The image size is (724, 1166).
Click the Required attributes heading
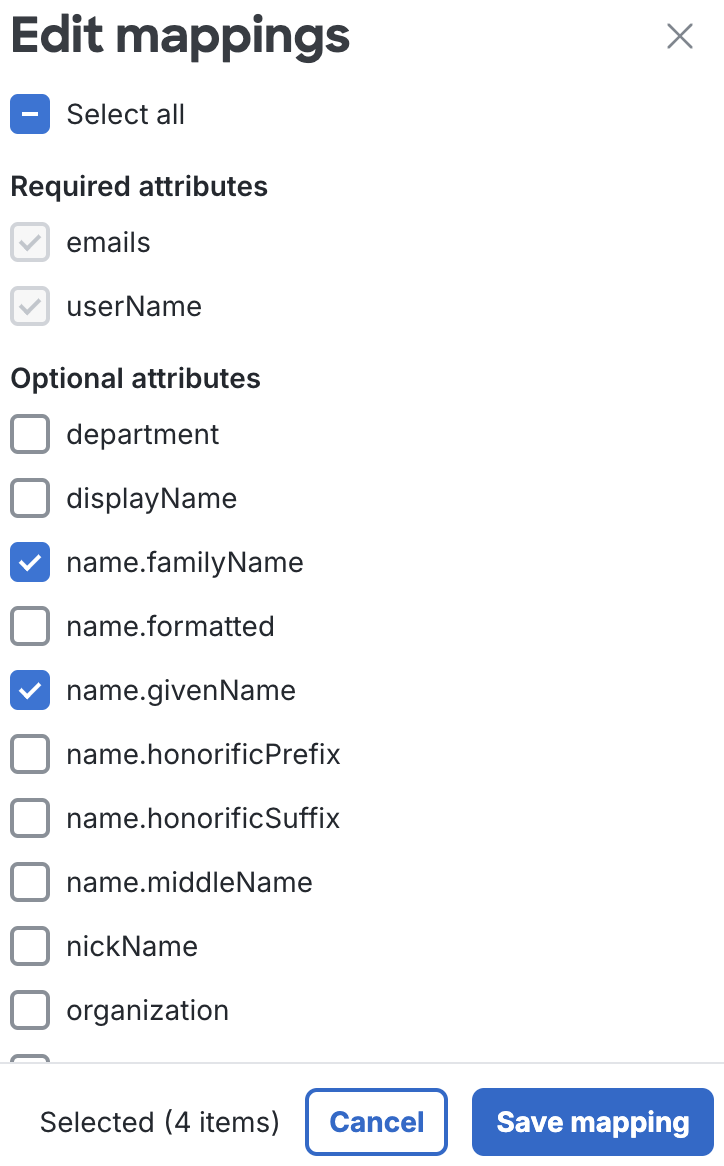click(x=139, y=186)
